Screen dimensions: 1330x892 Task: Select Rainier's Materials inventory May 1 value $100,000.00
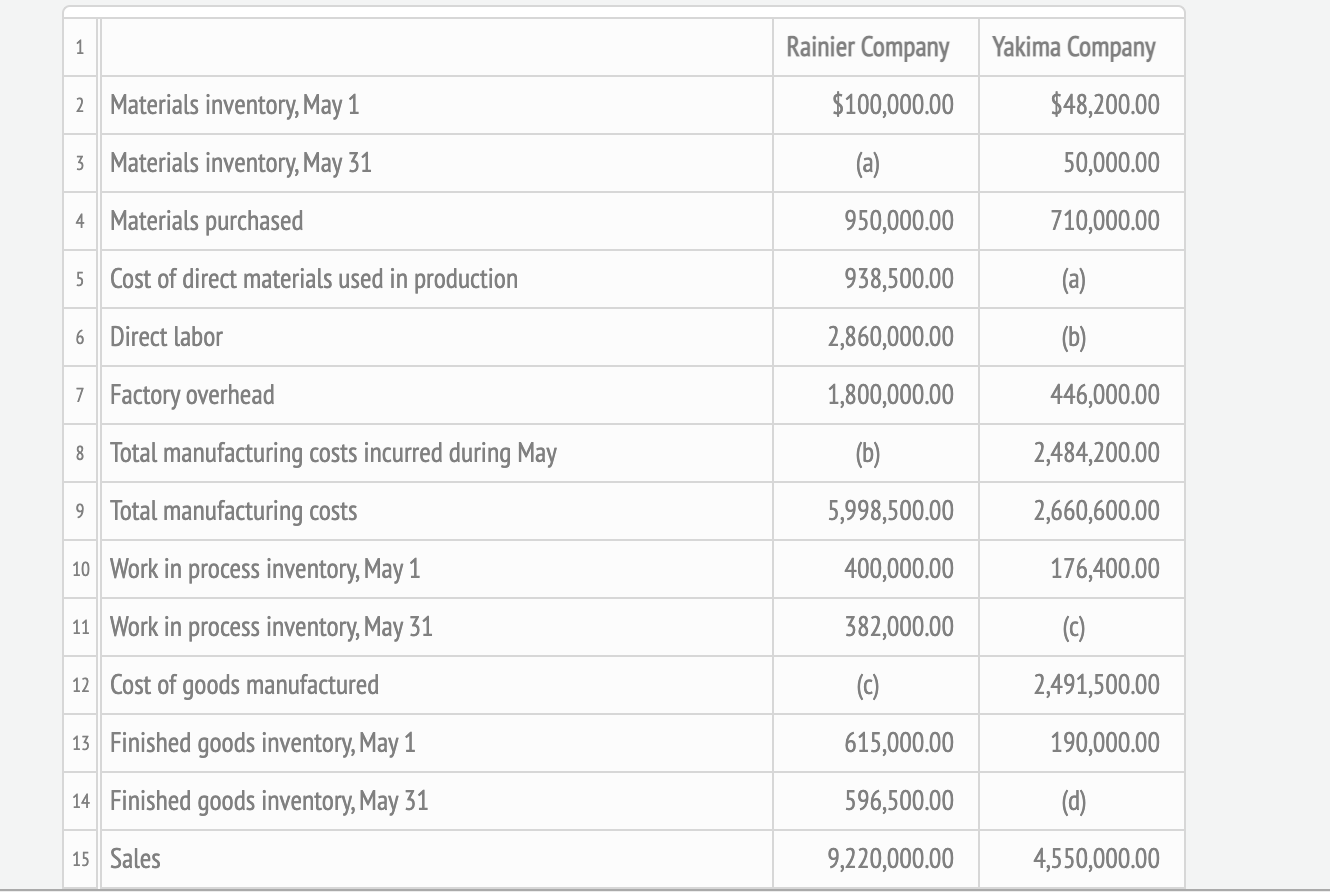893,105
